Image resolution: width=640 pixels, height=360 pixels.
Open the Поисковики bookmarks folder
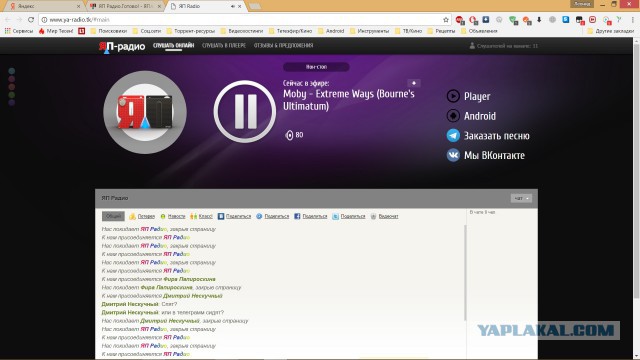[109, 31]
